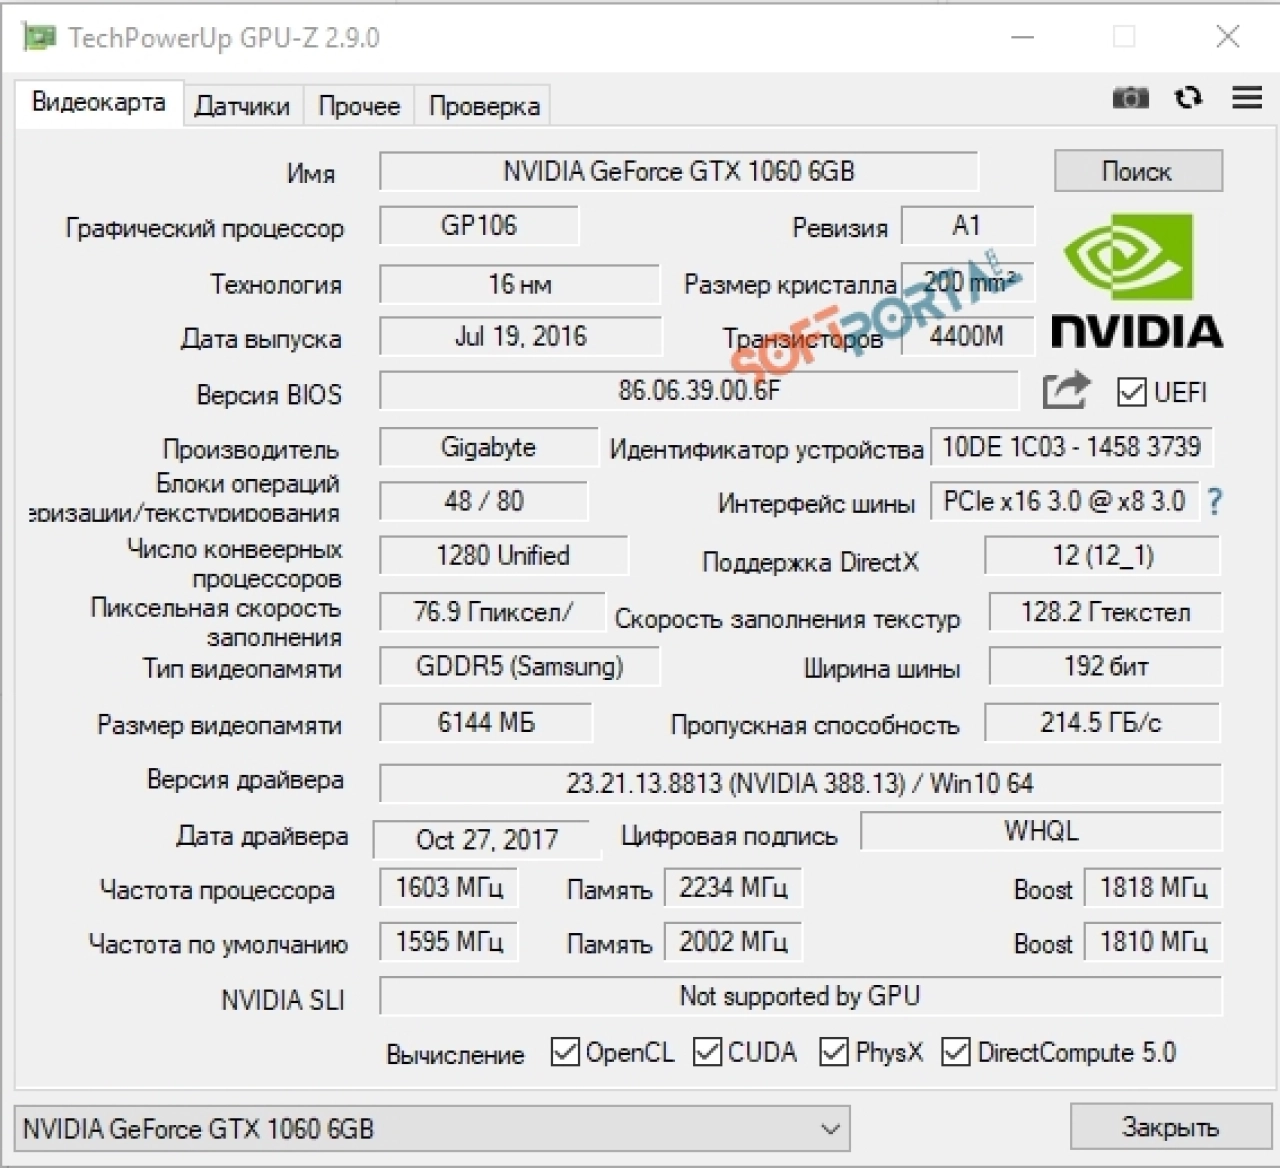Click the BIOS version field 86.06.39.00.6F

(x=699, y=390)
